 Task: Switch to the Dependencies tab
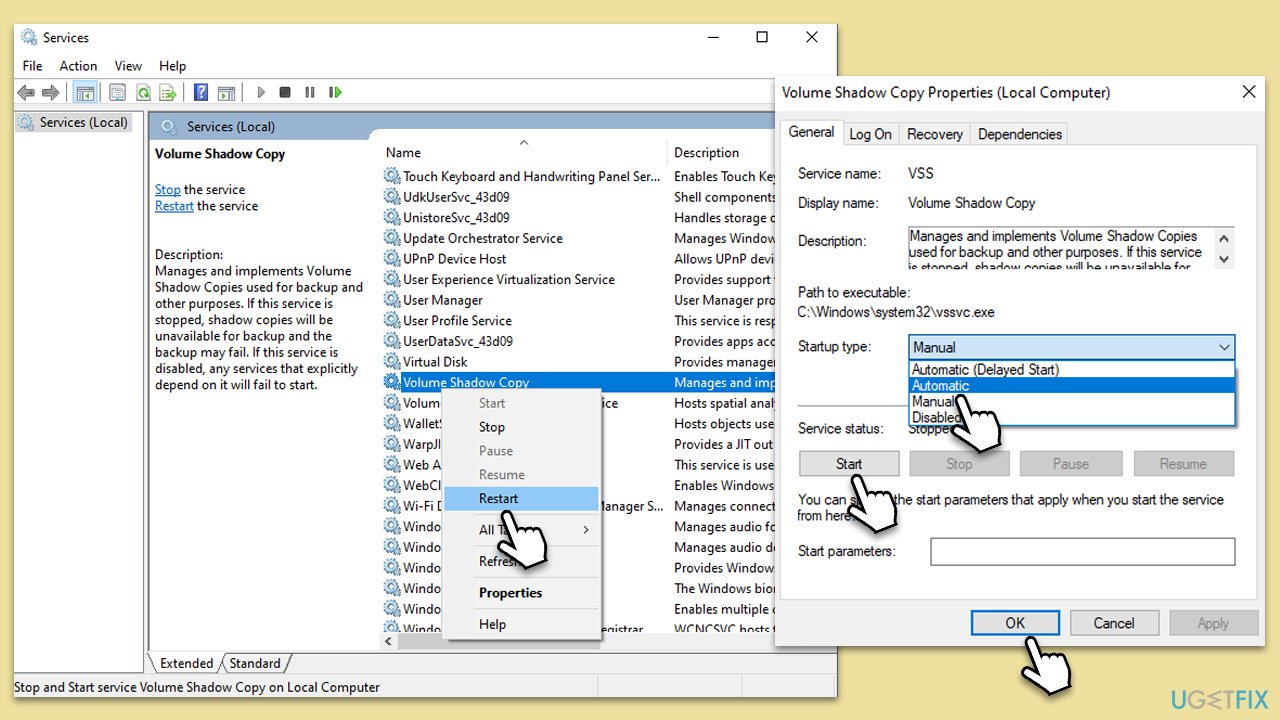(x=1019, y=134)
